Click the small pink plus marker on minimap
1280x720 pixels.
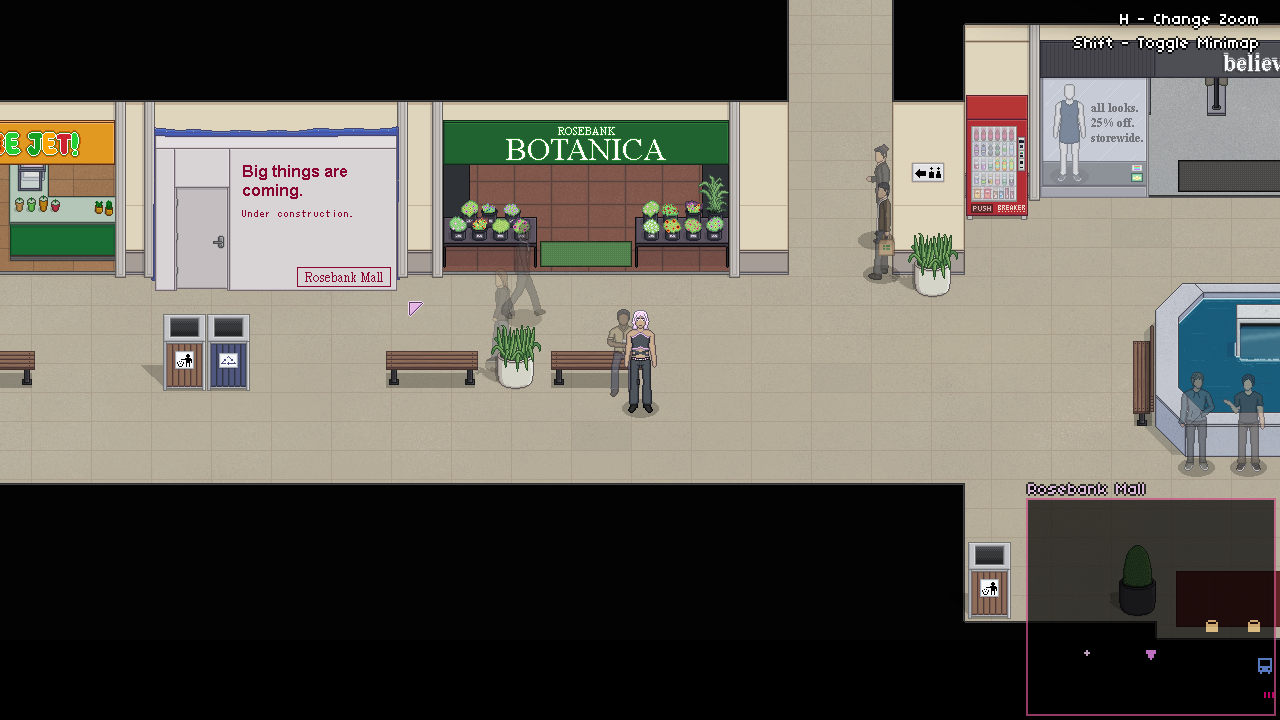[1087, 654]
